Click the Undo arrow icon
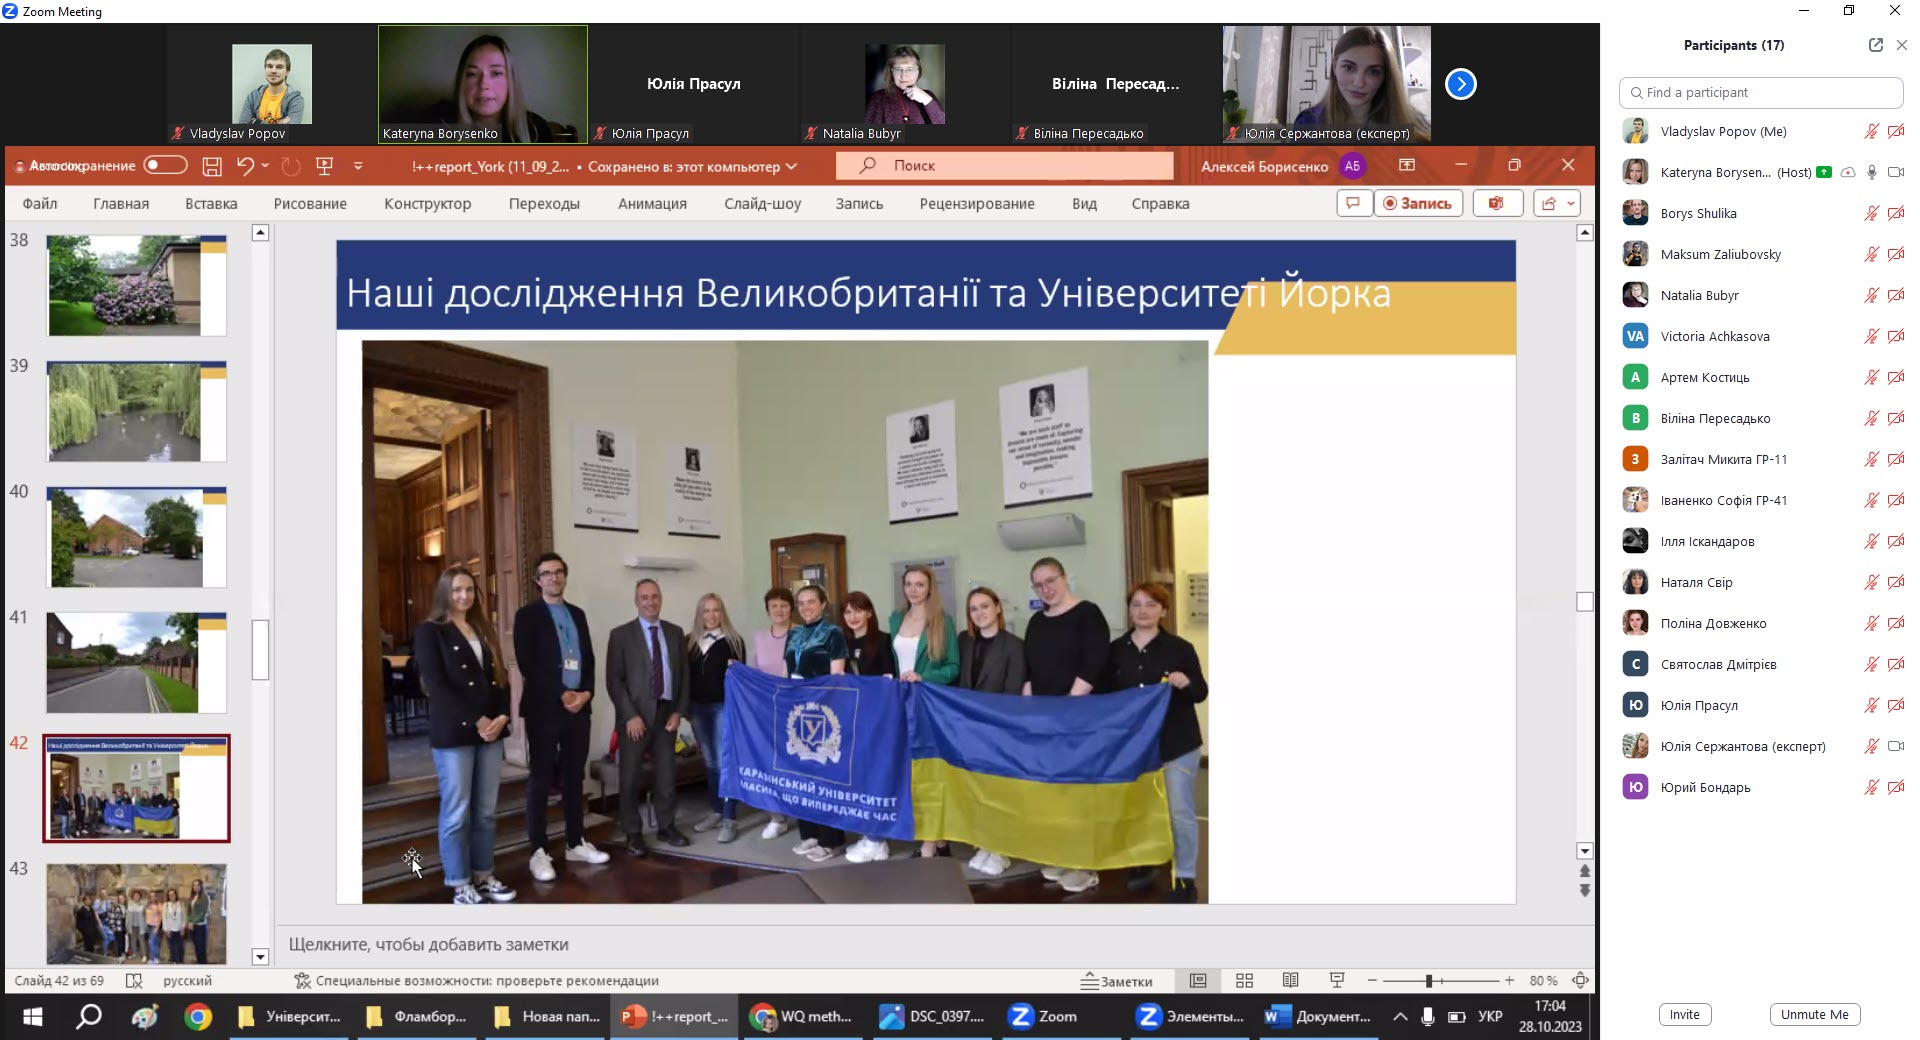 (x=245, y=166)
